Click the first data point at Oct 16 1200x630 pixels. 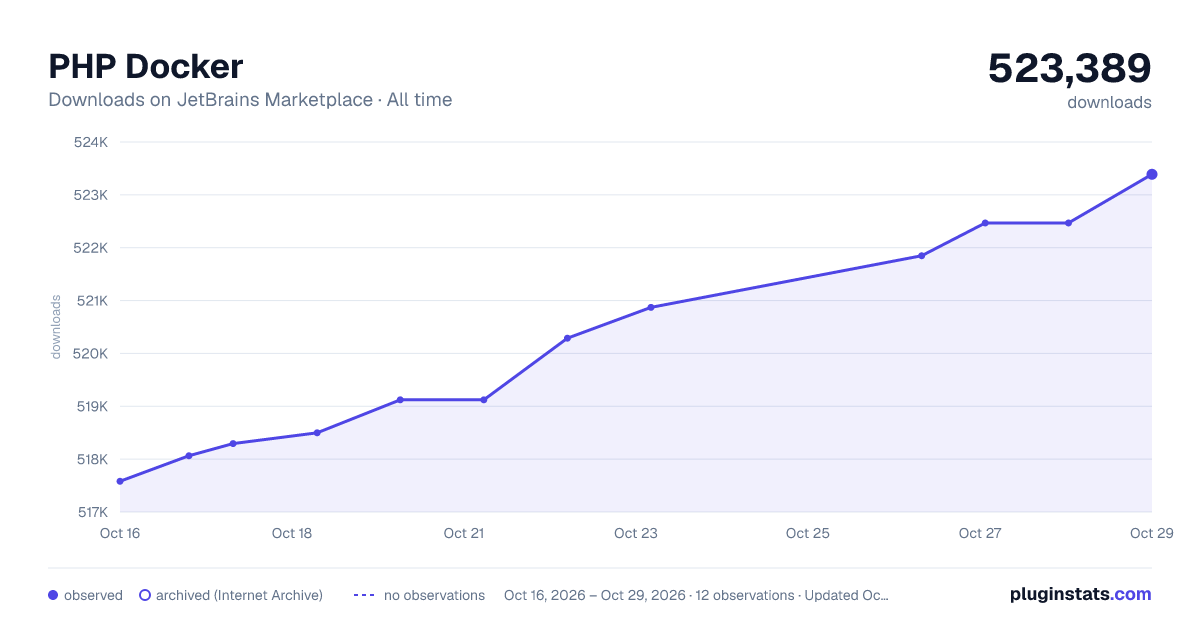pos(120,481)
